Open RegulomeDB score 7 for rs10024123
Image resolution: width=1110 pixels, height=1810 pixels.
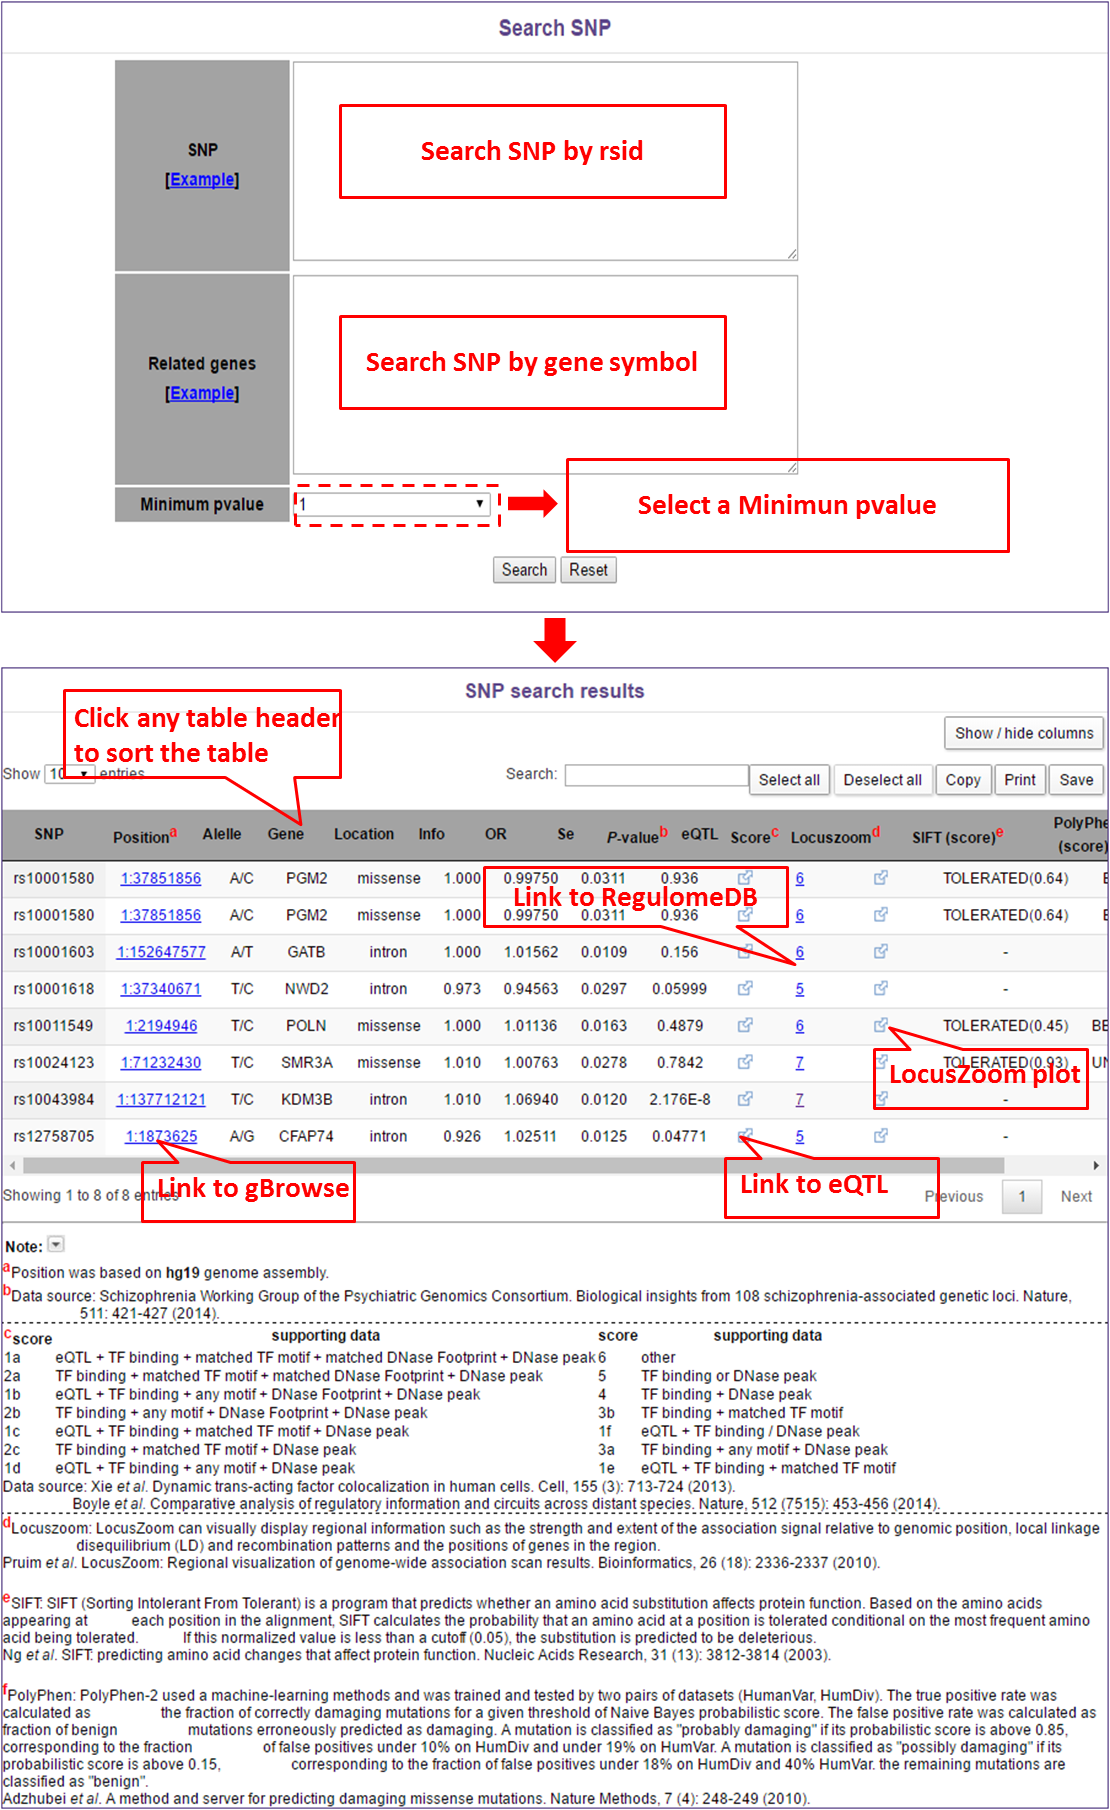(x=800, y=1063)
